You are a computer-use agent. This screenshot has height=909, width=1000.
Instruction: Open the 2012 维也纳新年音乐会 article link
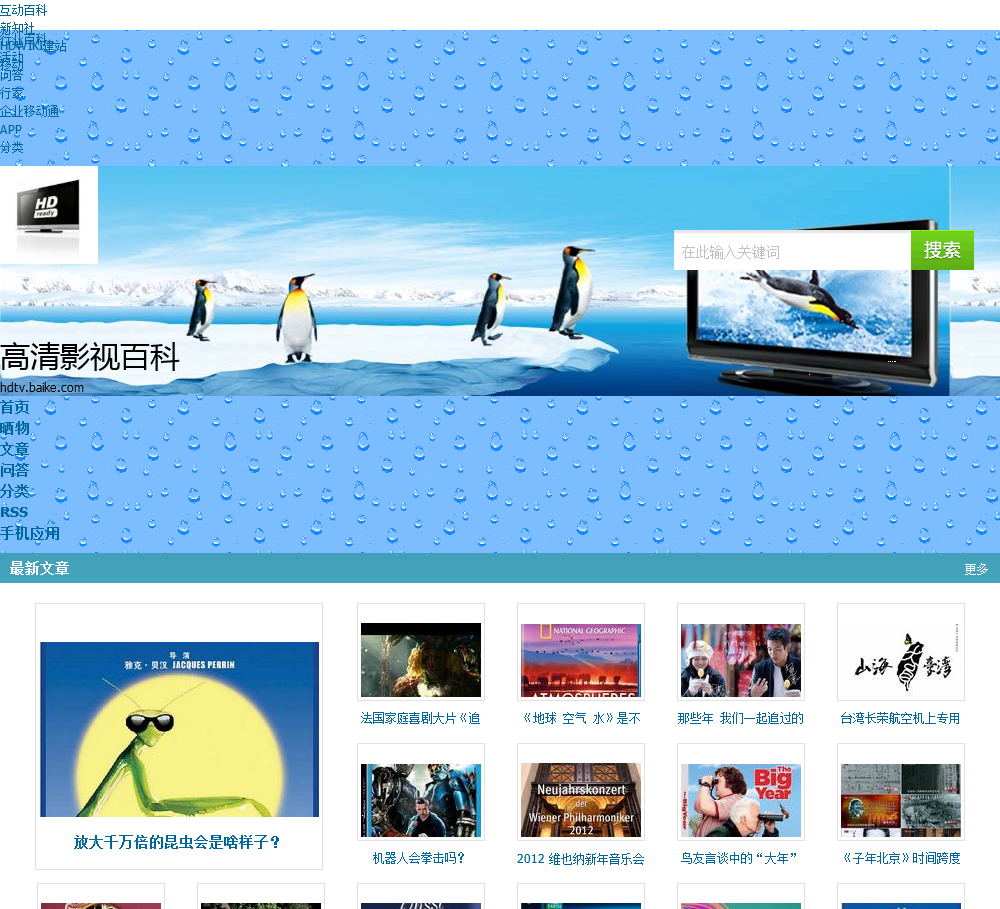tap(580, 859)
